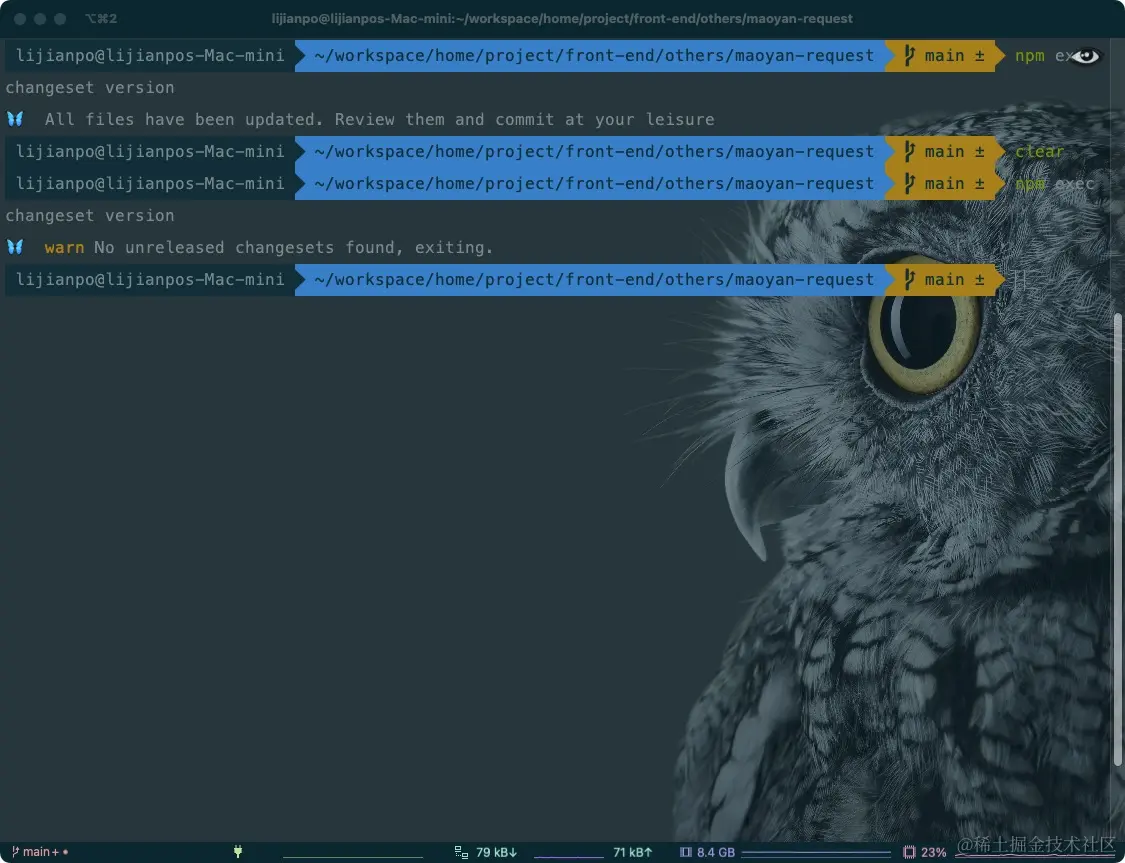This screenshot has width=1125, height=863.
Task: Close the terminal window
Action: coord(20,19)
